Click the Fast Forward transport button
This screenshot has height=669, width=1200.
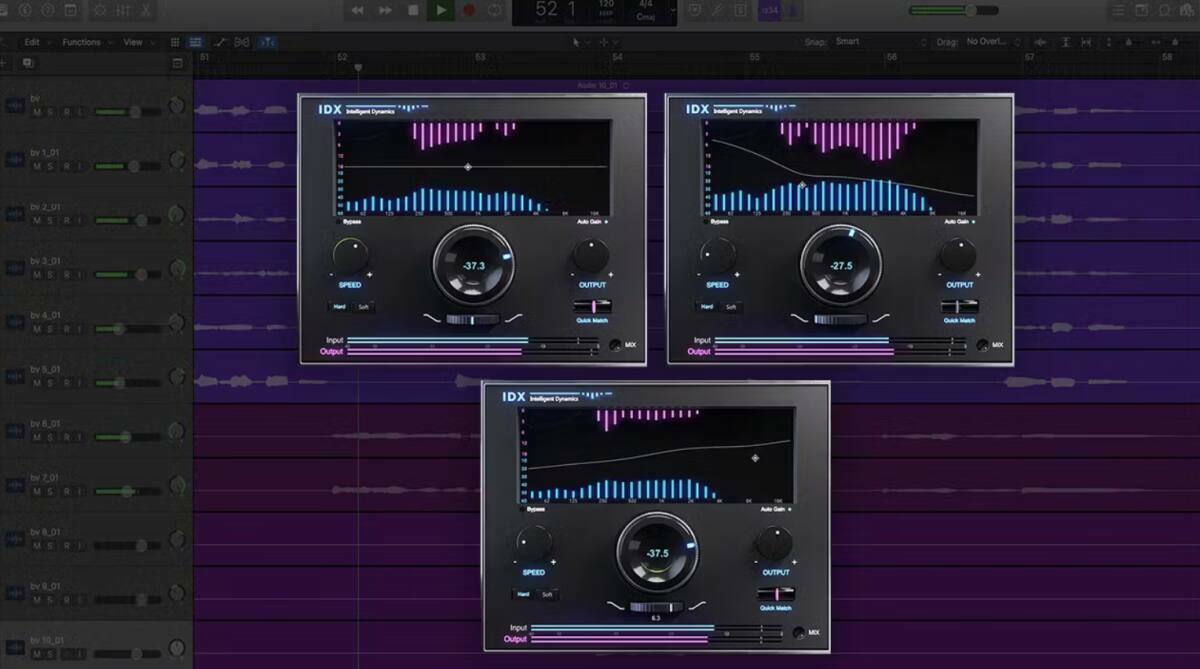(386, 11)
